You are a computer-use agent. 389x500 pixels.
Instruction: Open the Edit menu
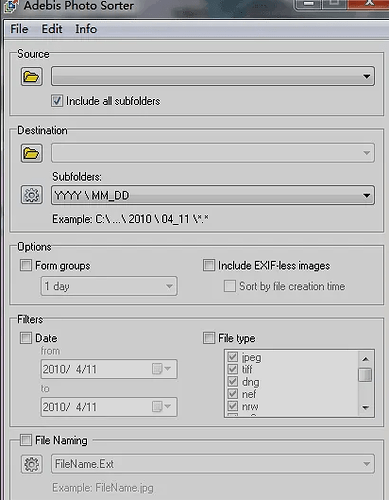click(52, 29)
